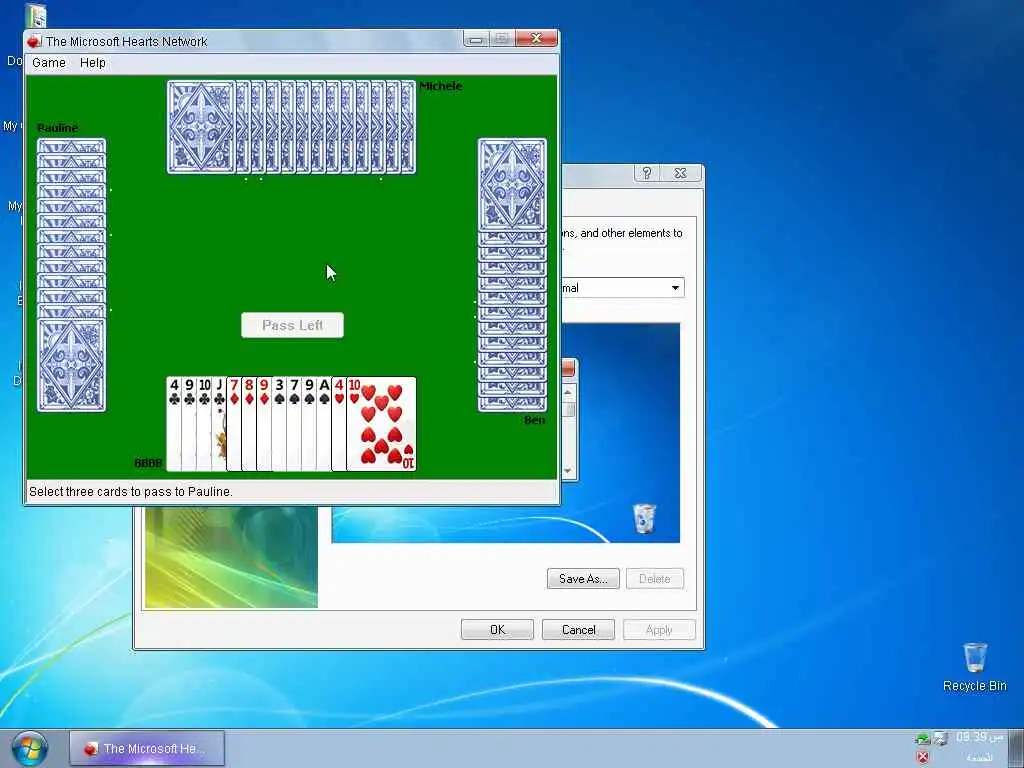This screenshot has width=1024, height=768.
Task: Click the Hearts window title bar icon
Action: click(x=35, y=41)
